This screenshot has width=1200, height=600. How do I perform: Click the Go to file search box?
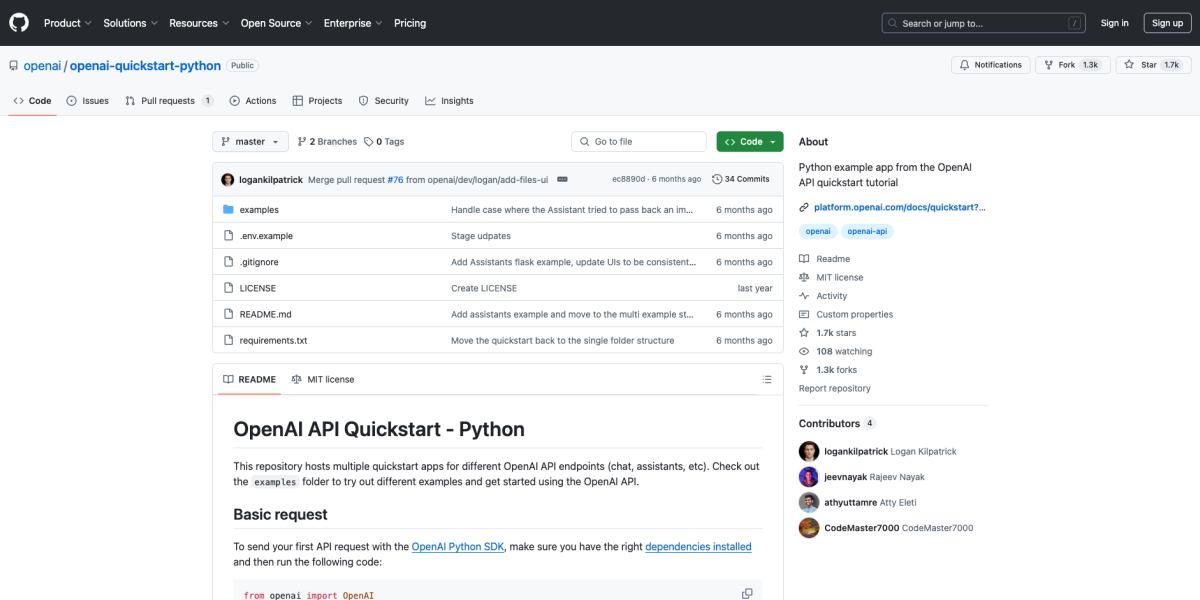point(638,141)
